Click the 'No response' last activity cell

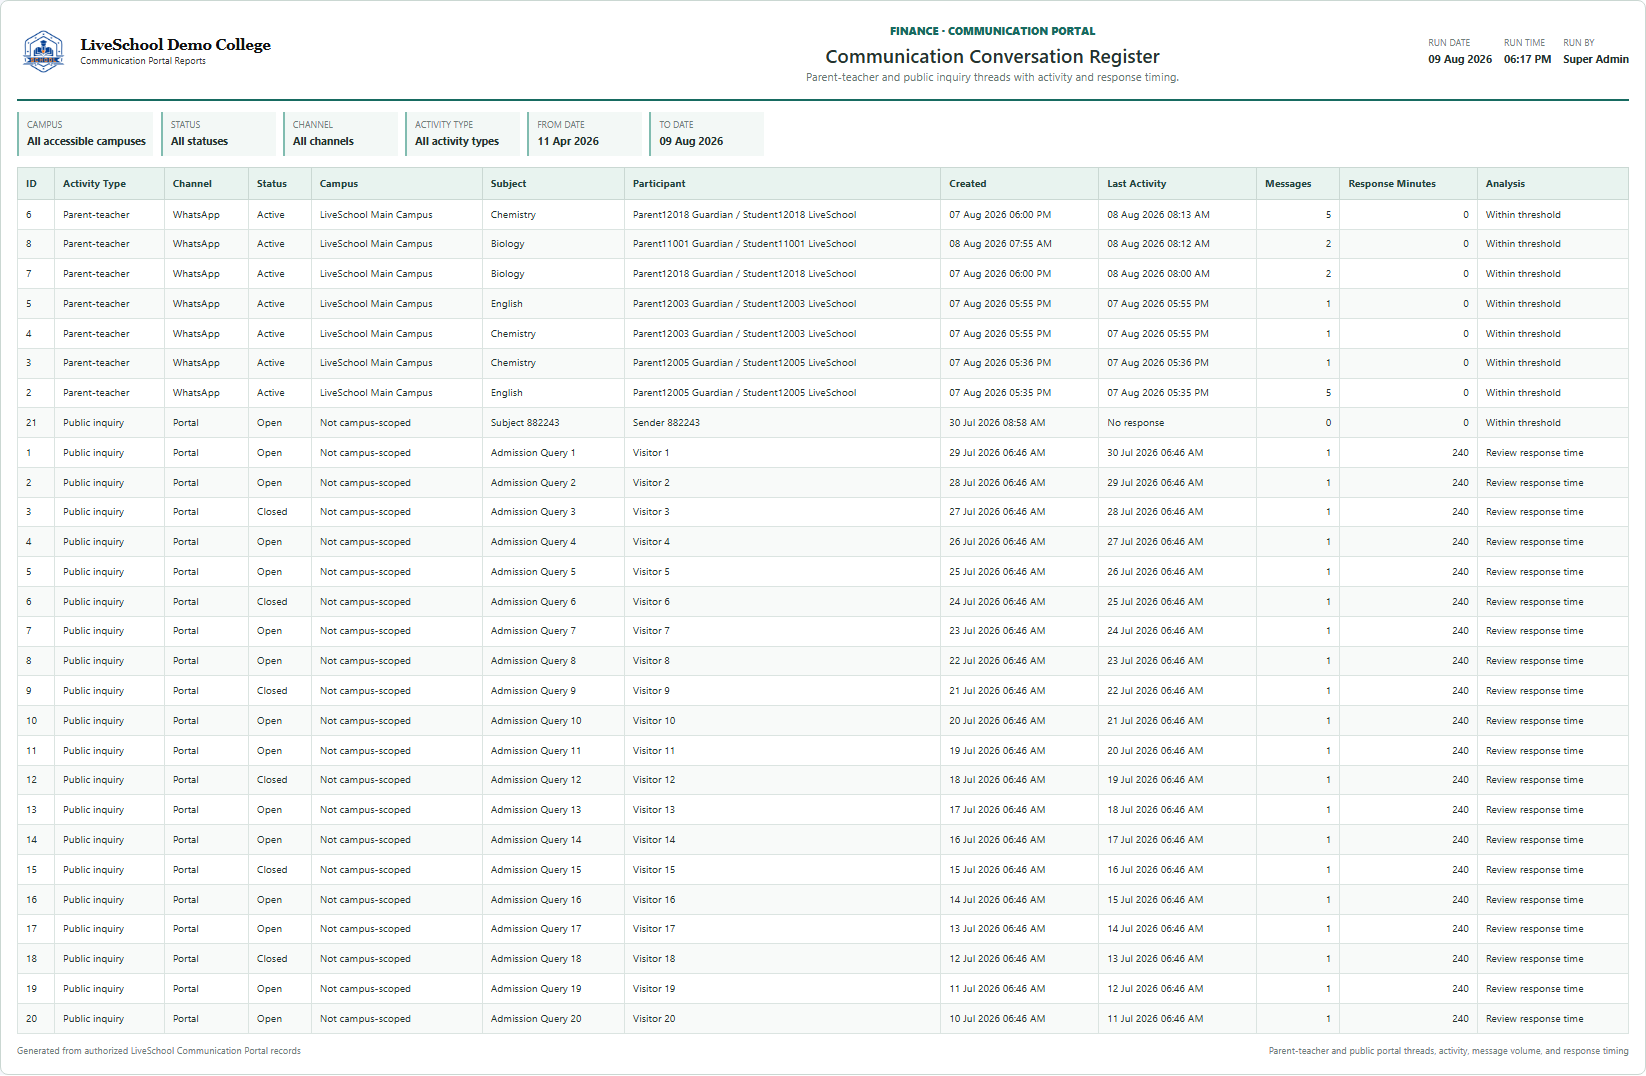1135,423
